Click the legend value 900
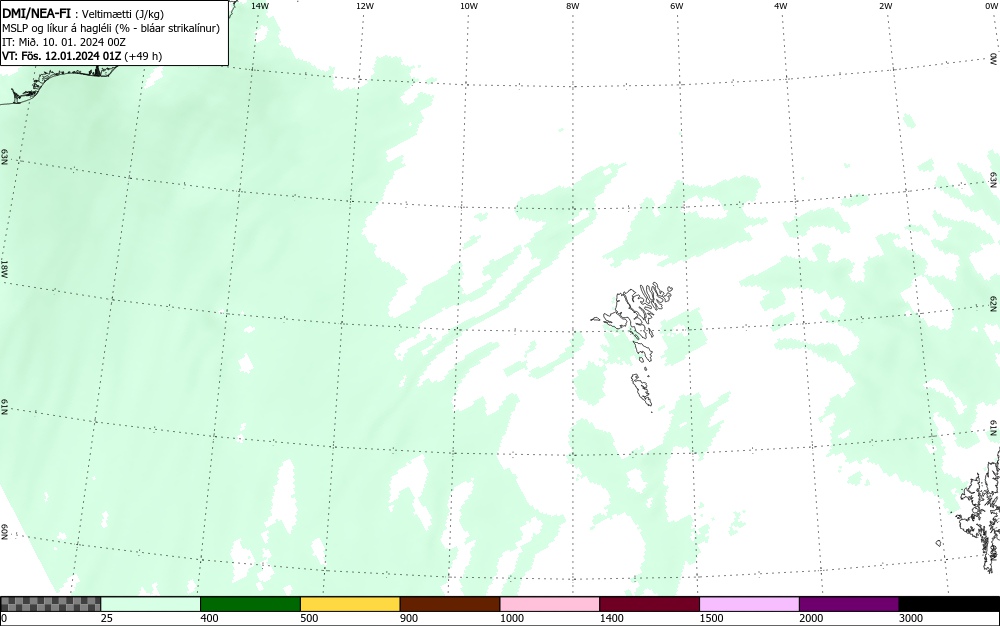This screenshot has height=626, width=1000. tap(409, 618)
